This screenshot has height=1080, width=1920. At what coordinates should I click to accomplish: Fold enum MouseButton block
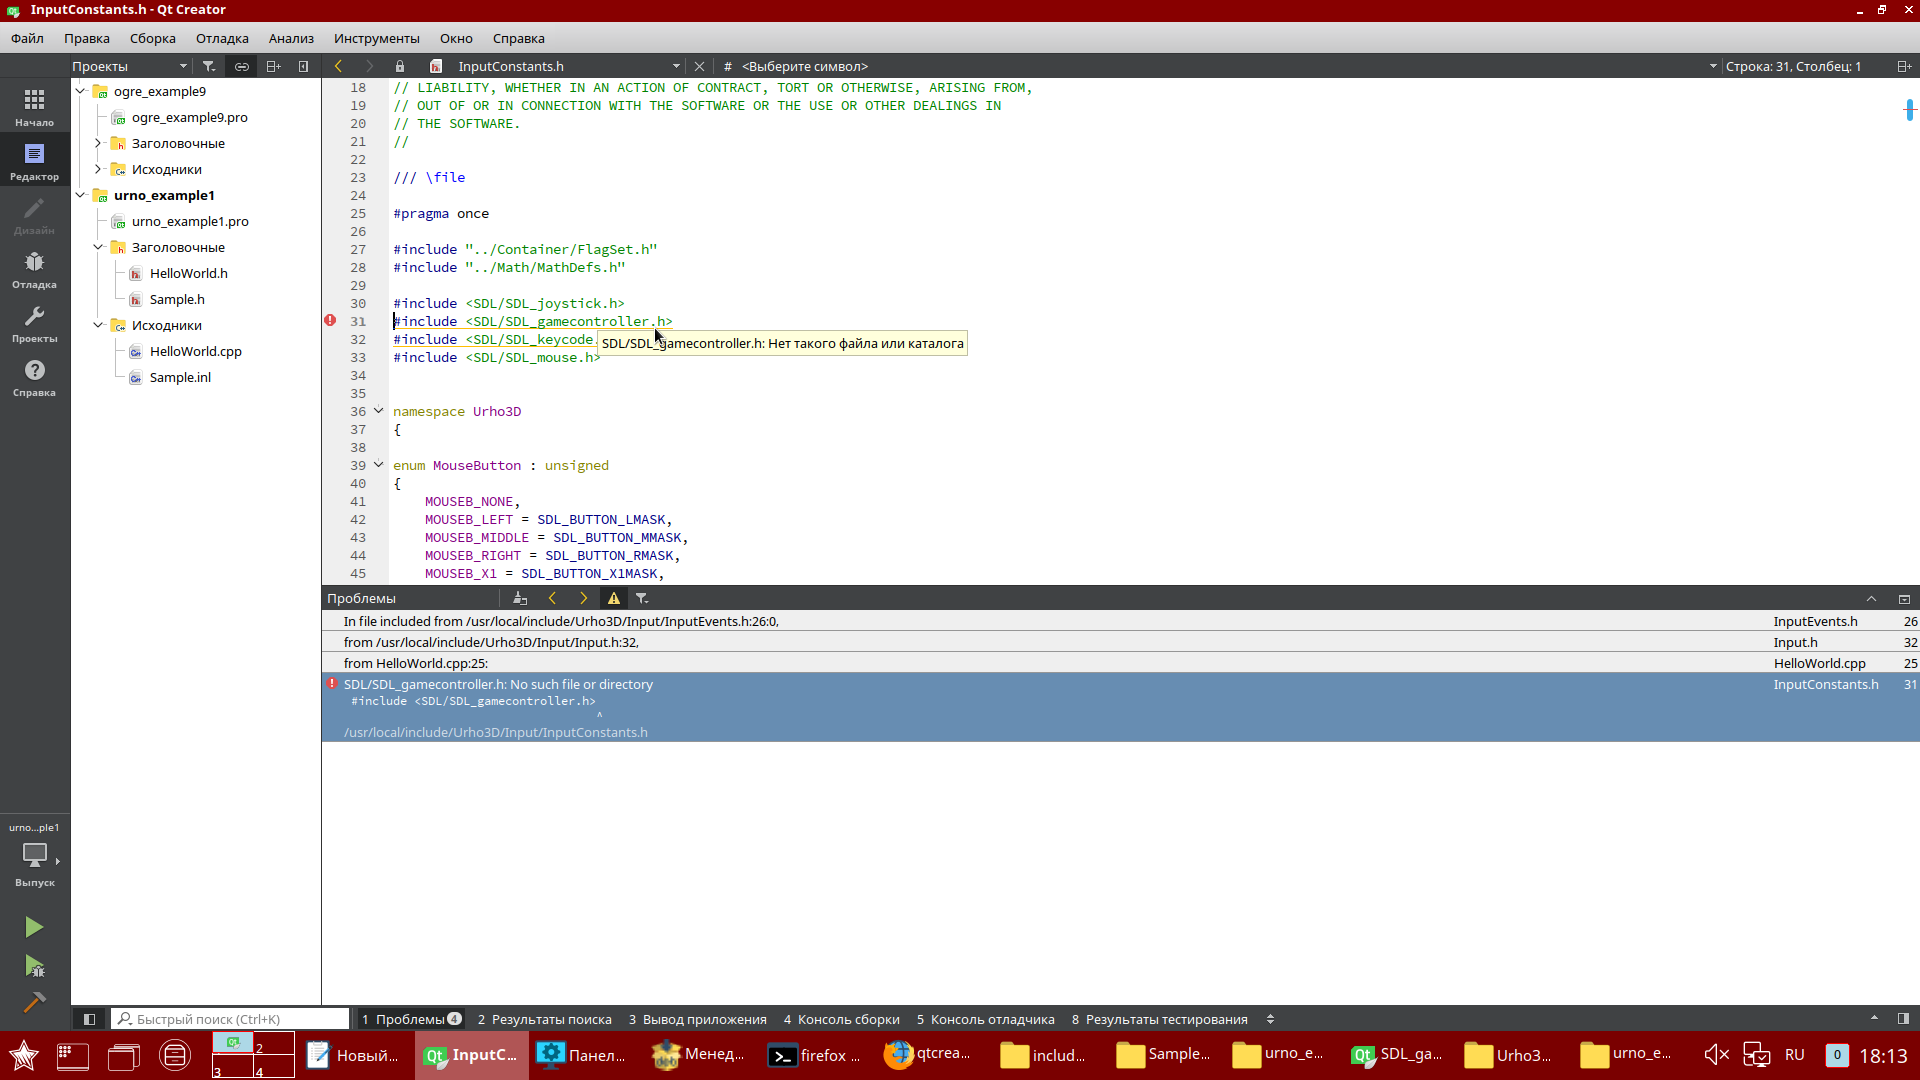click(379, 465)
